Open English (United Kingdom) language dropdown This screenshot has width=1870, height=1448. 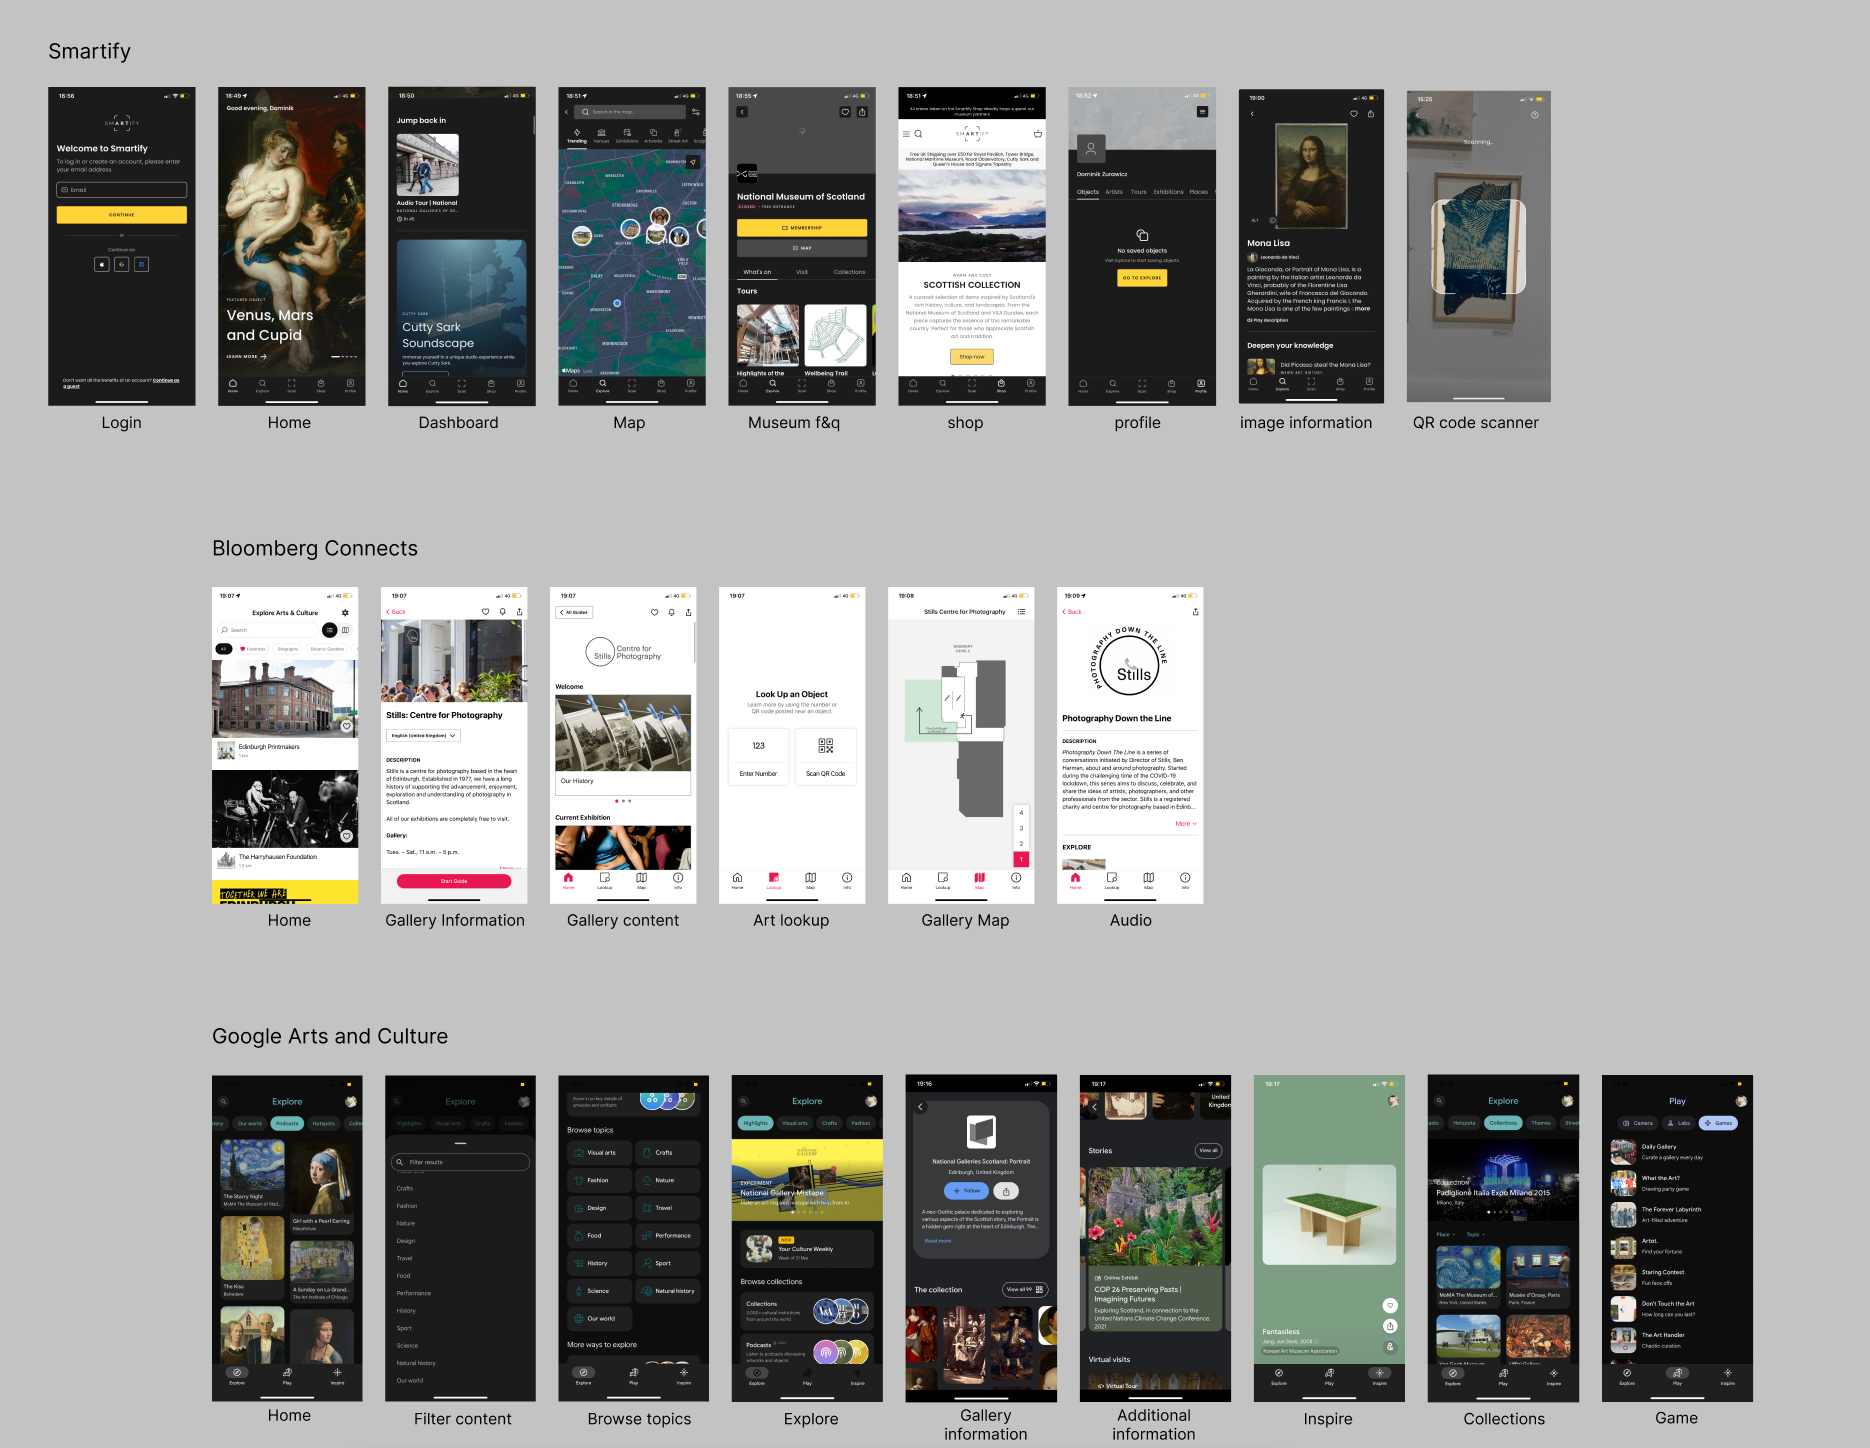(x=424, y=735)
